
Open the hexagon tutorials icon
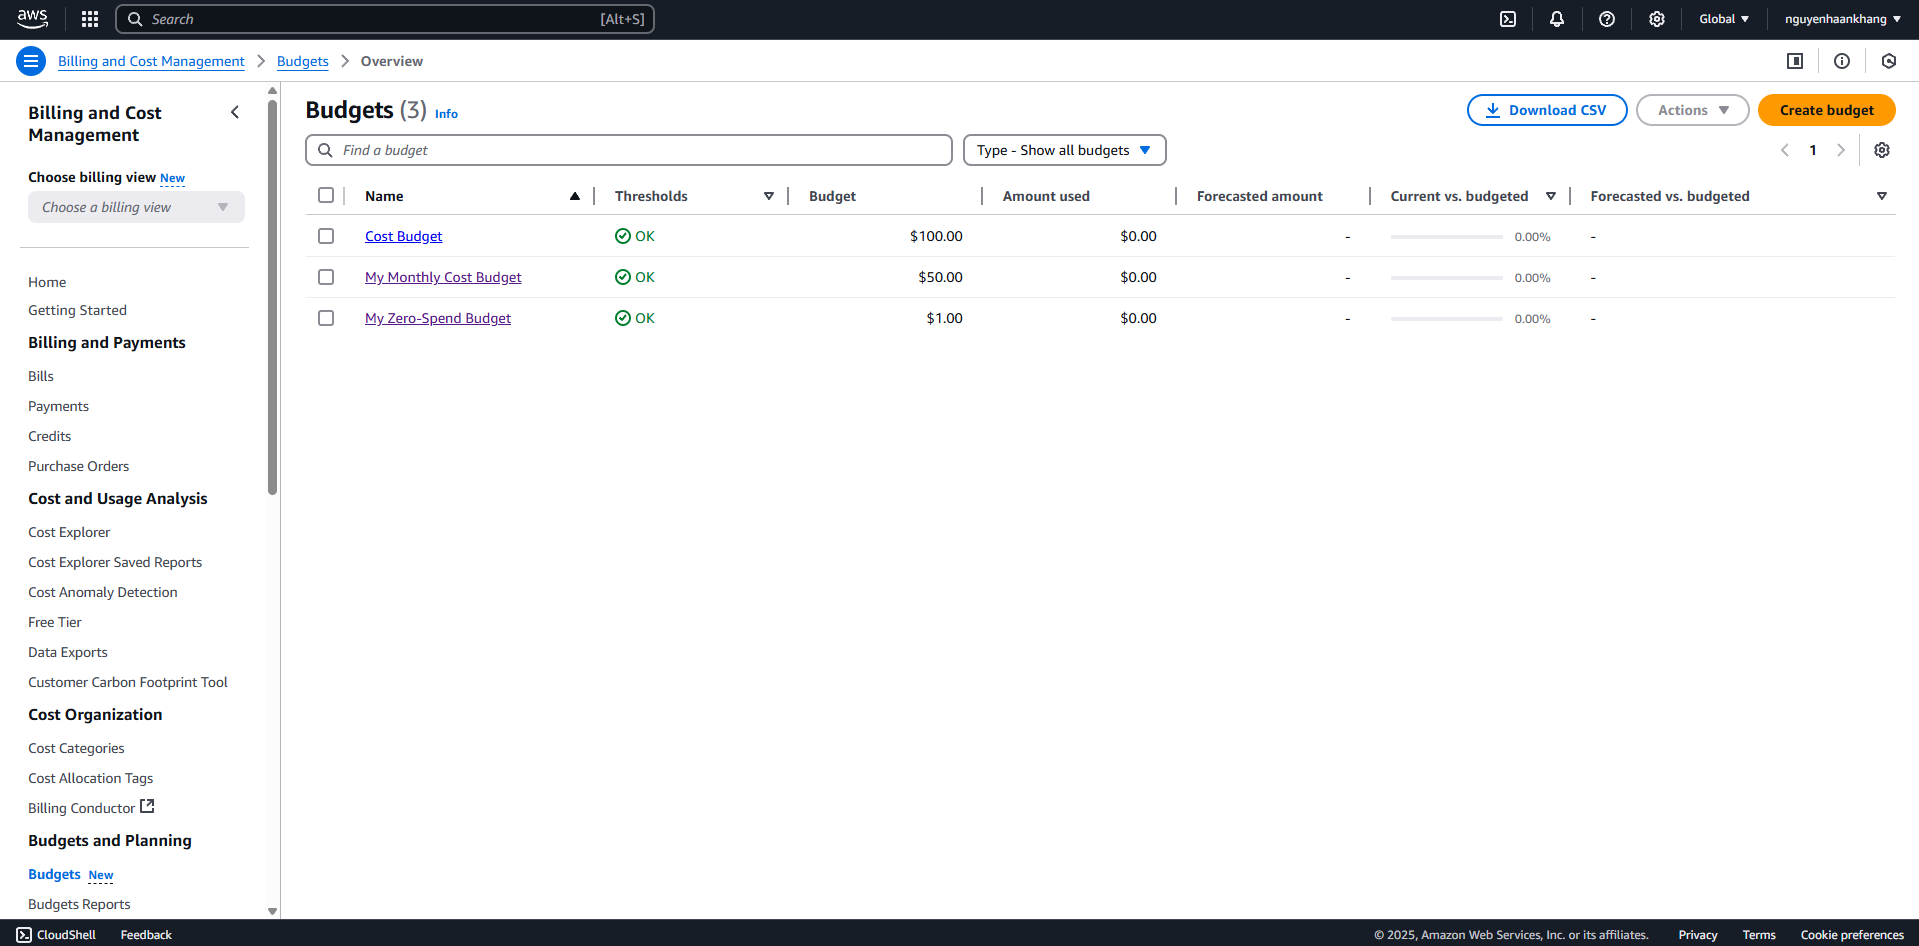tap(1889, 61)
